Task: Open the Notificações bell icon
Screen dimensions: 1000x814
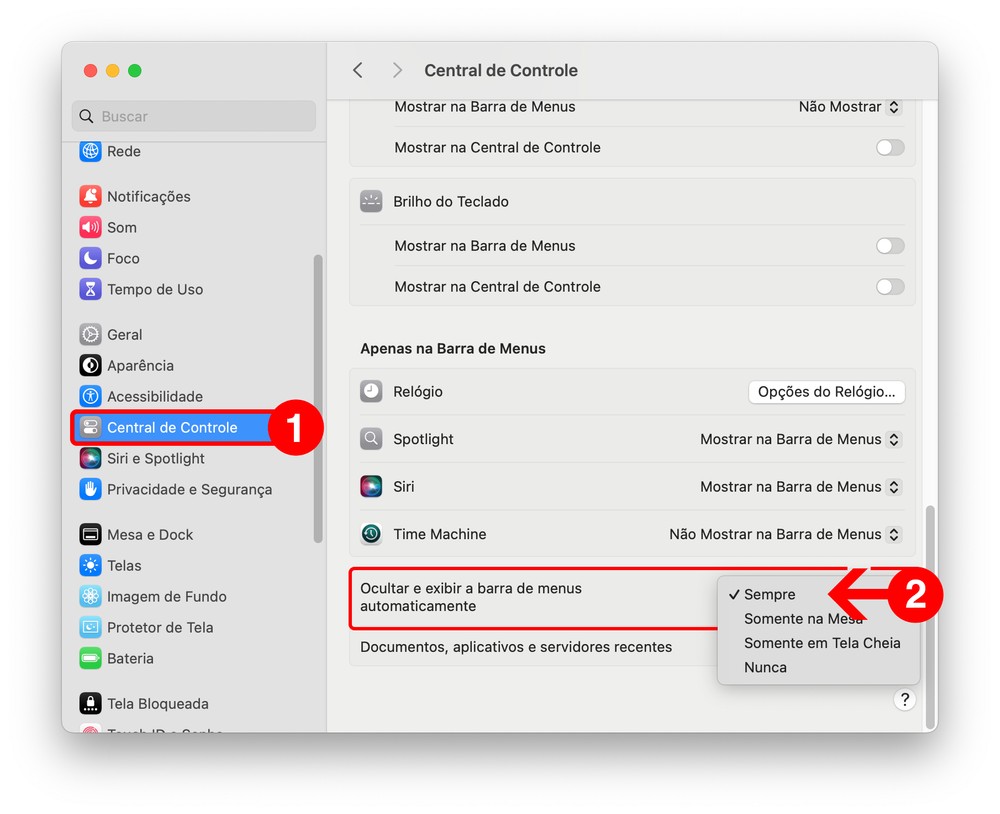Action: pos(90,196)
